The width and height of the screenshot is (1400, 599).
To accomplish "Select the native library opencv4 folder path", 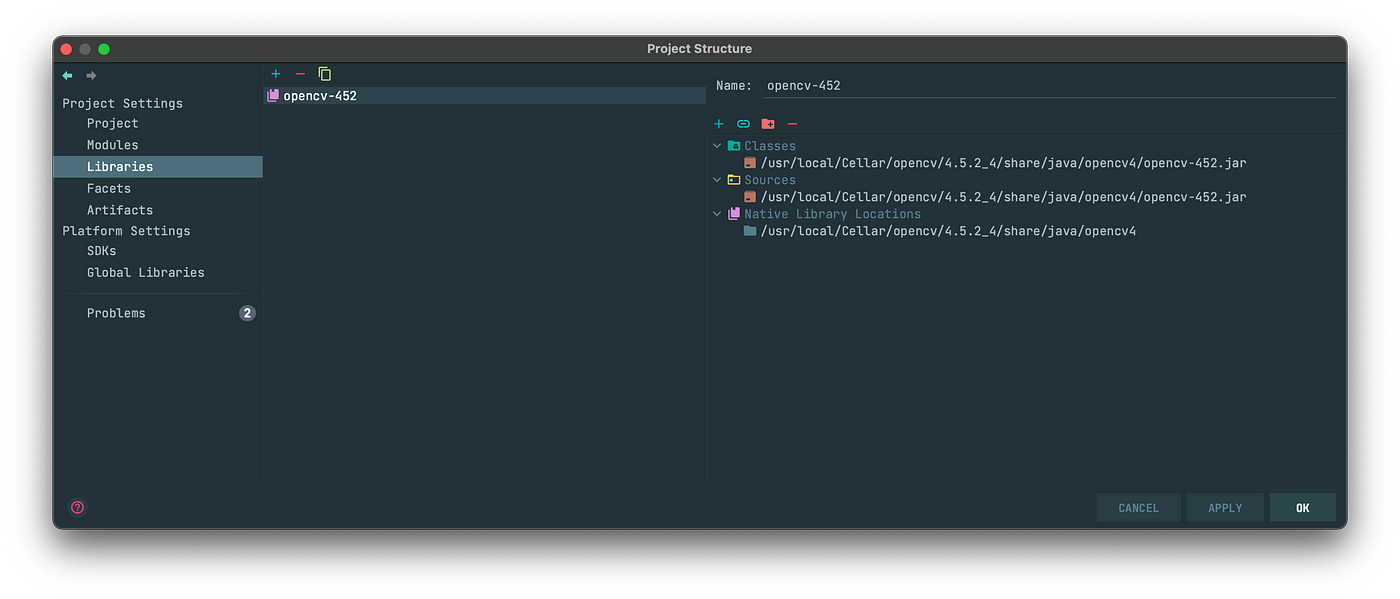I will tap(948, 231).
